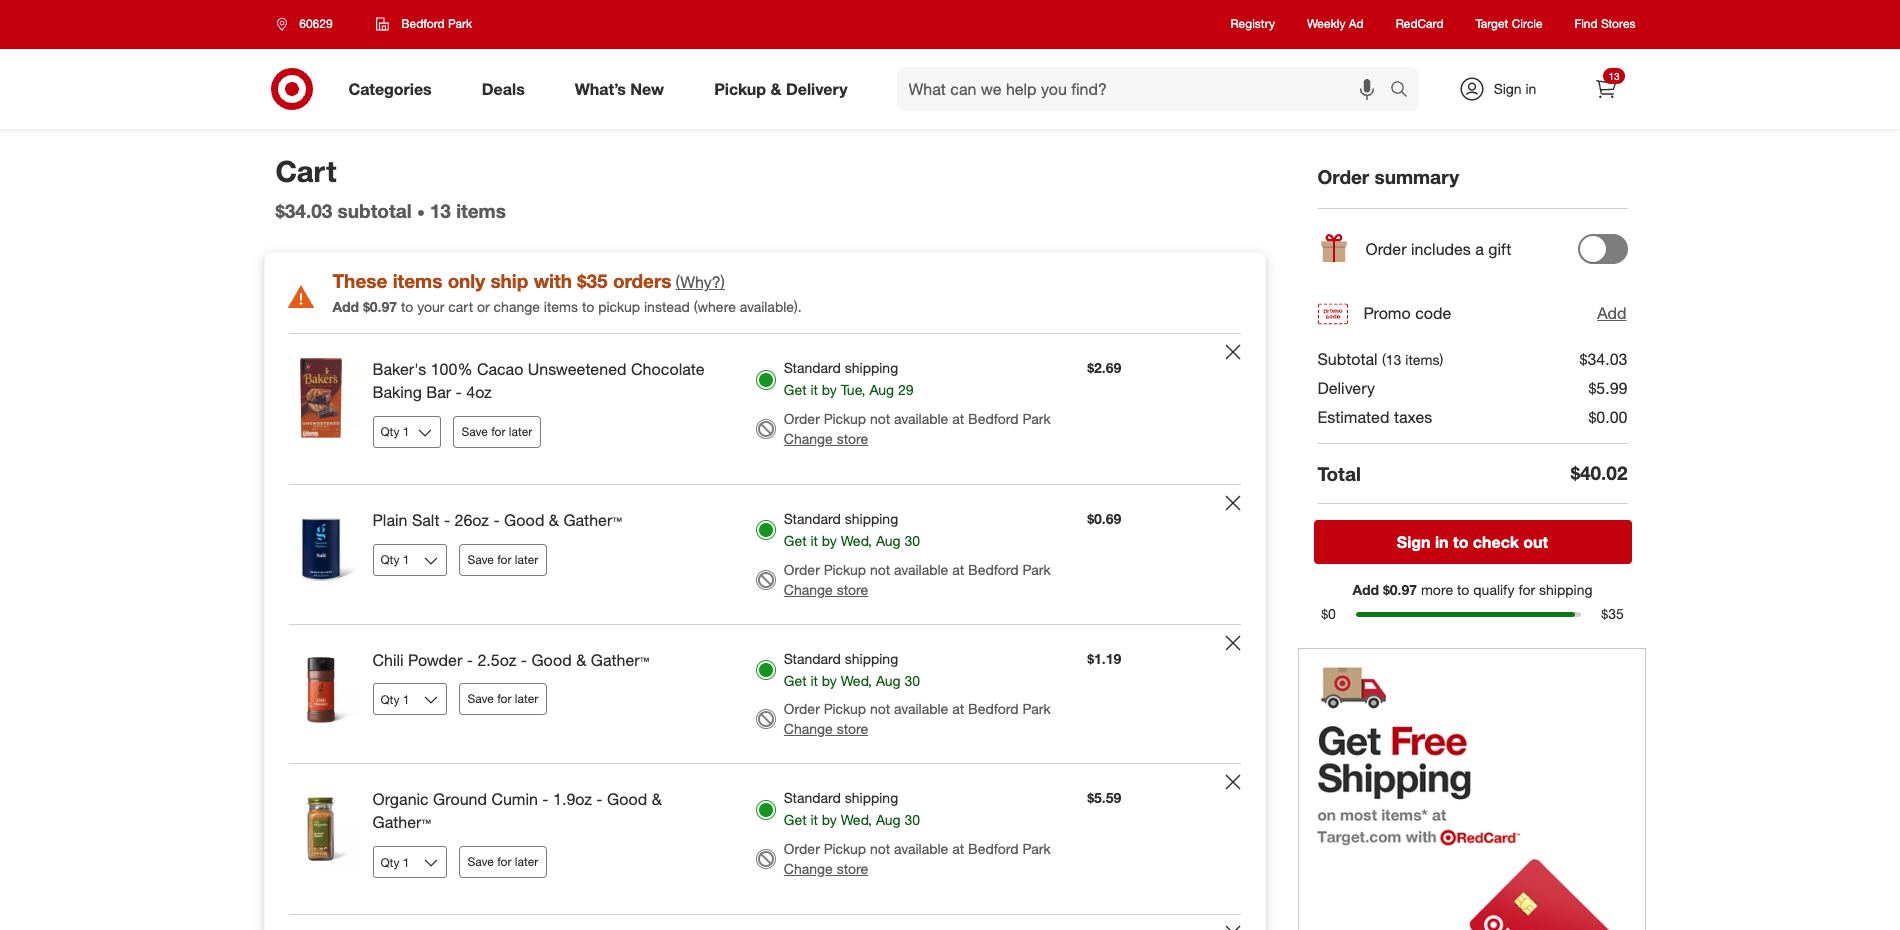The height and width of the screenshot is (930, 1900).
Task: Click the orange warning triangle icon
Action: click(301, 297)
